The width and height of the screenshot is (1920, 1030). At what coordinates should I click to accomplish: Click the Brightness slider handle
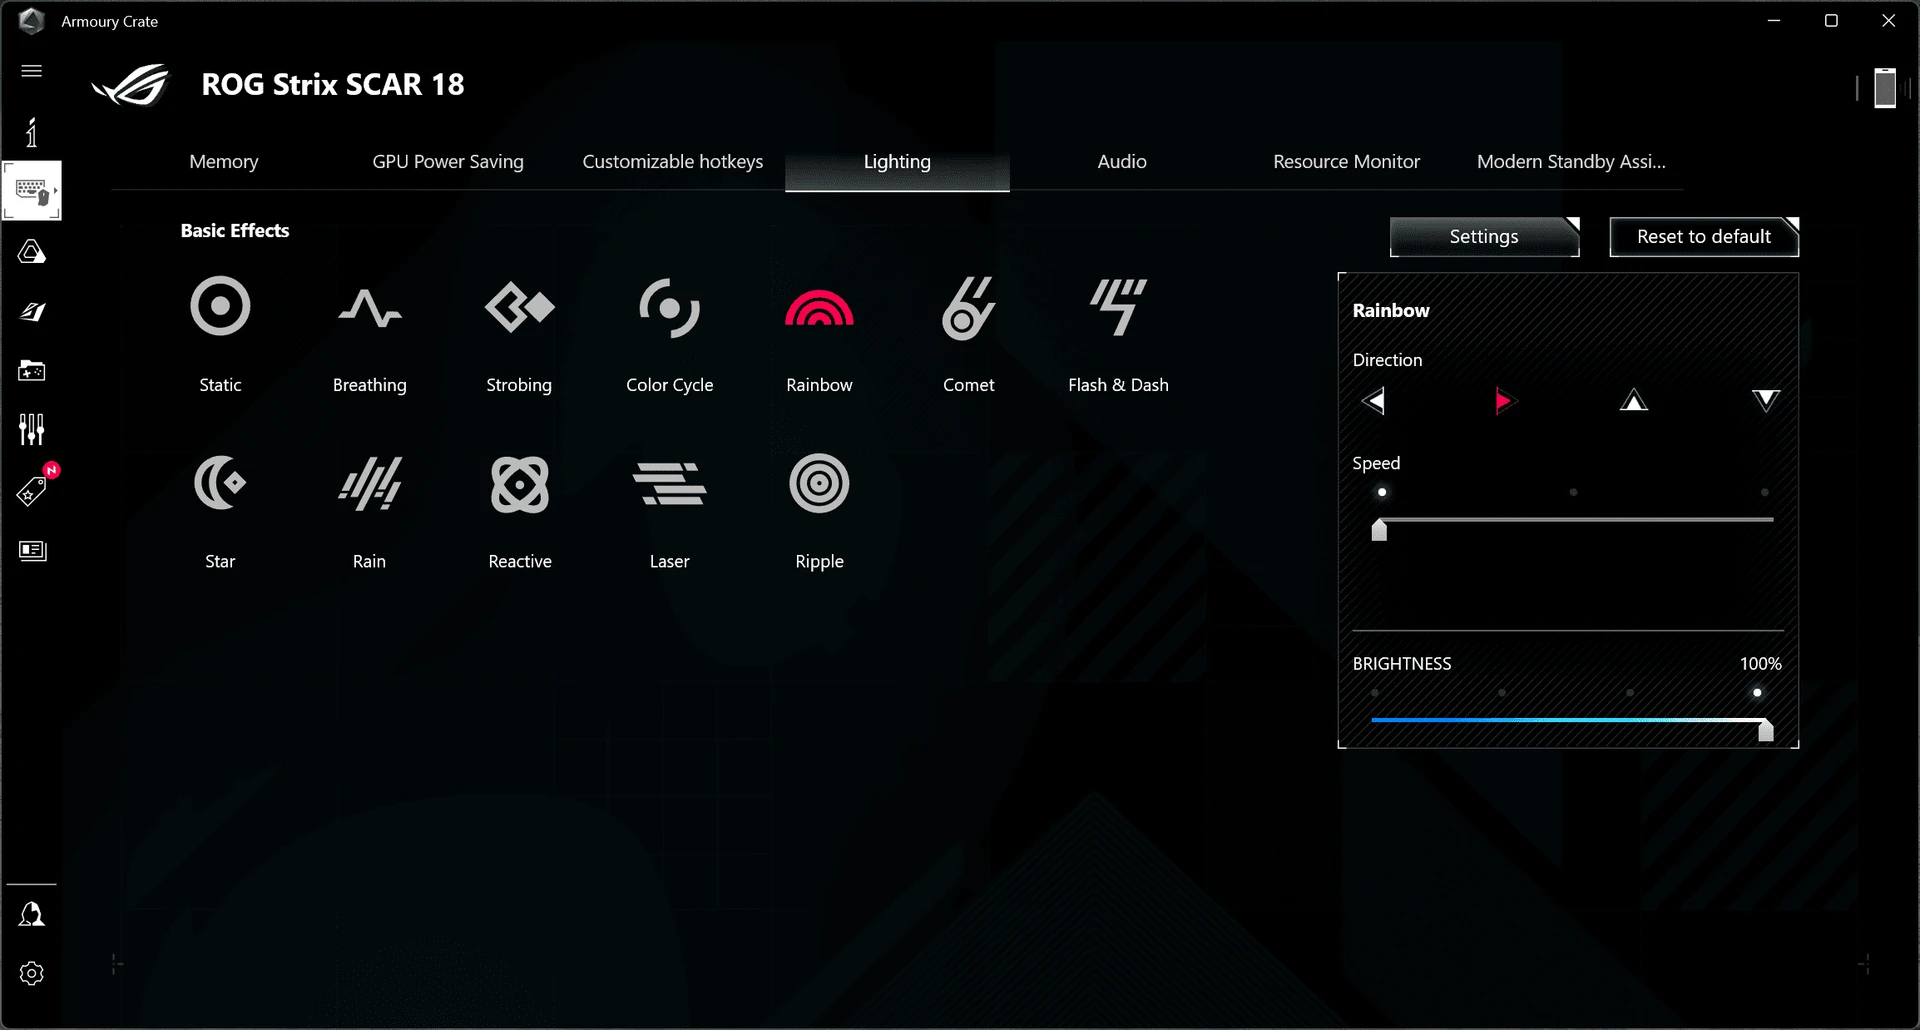1766,729
